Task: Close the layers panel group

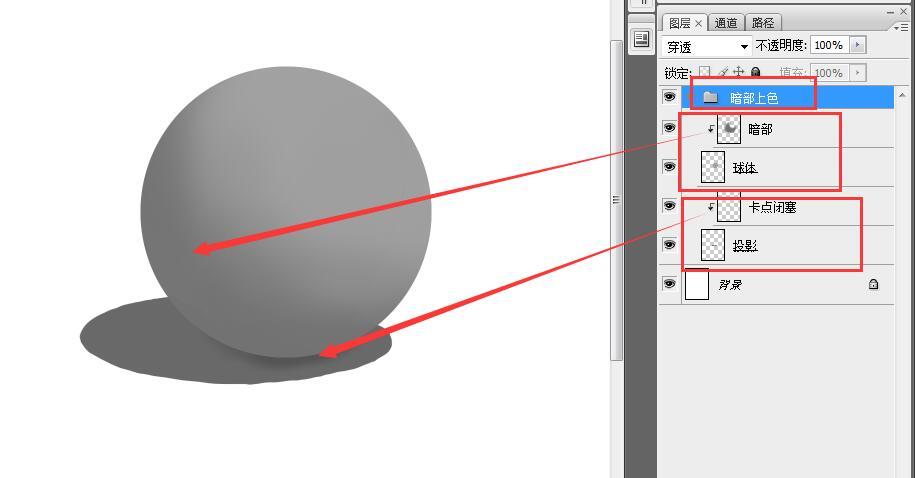Action: point(903,12)
